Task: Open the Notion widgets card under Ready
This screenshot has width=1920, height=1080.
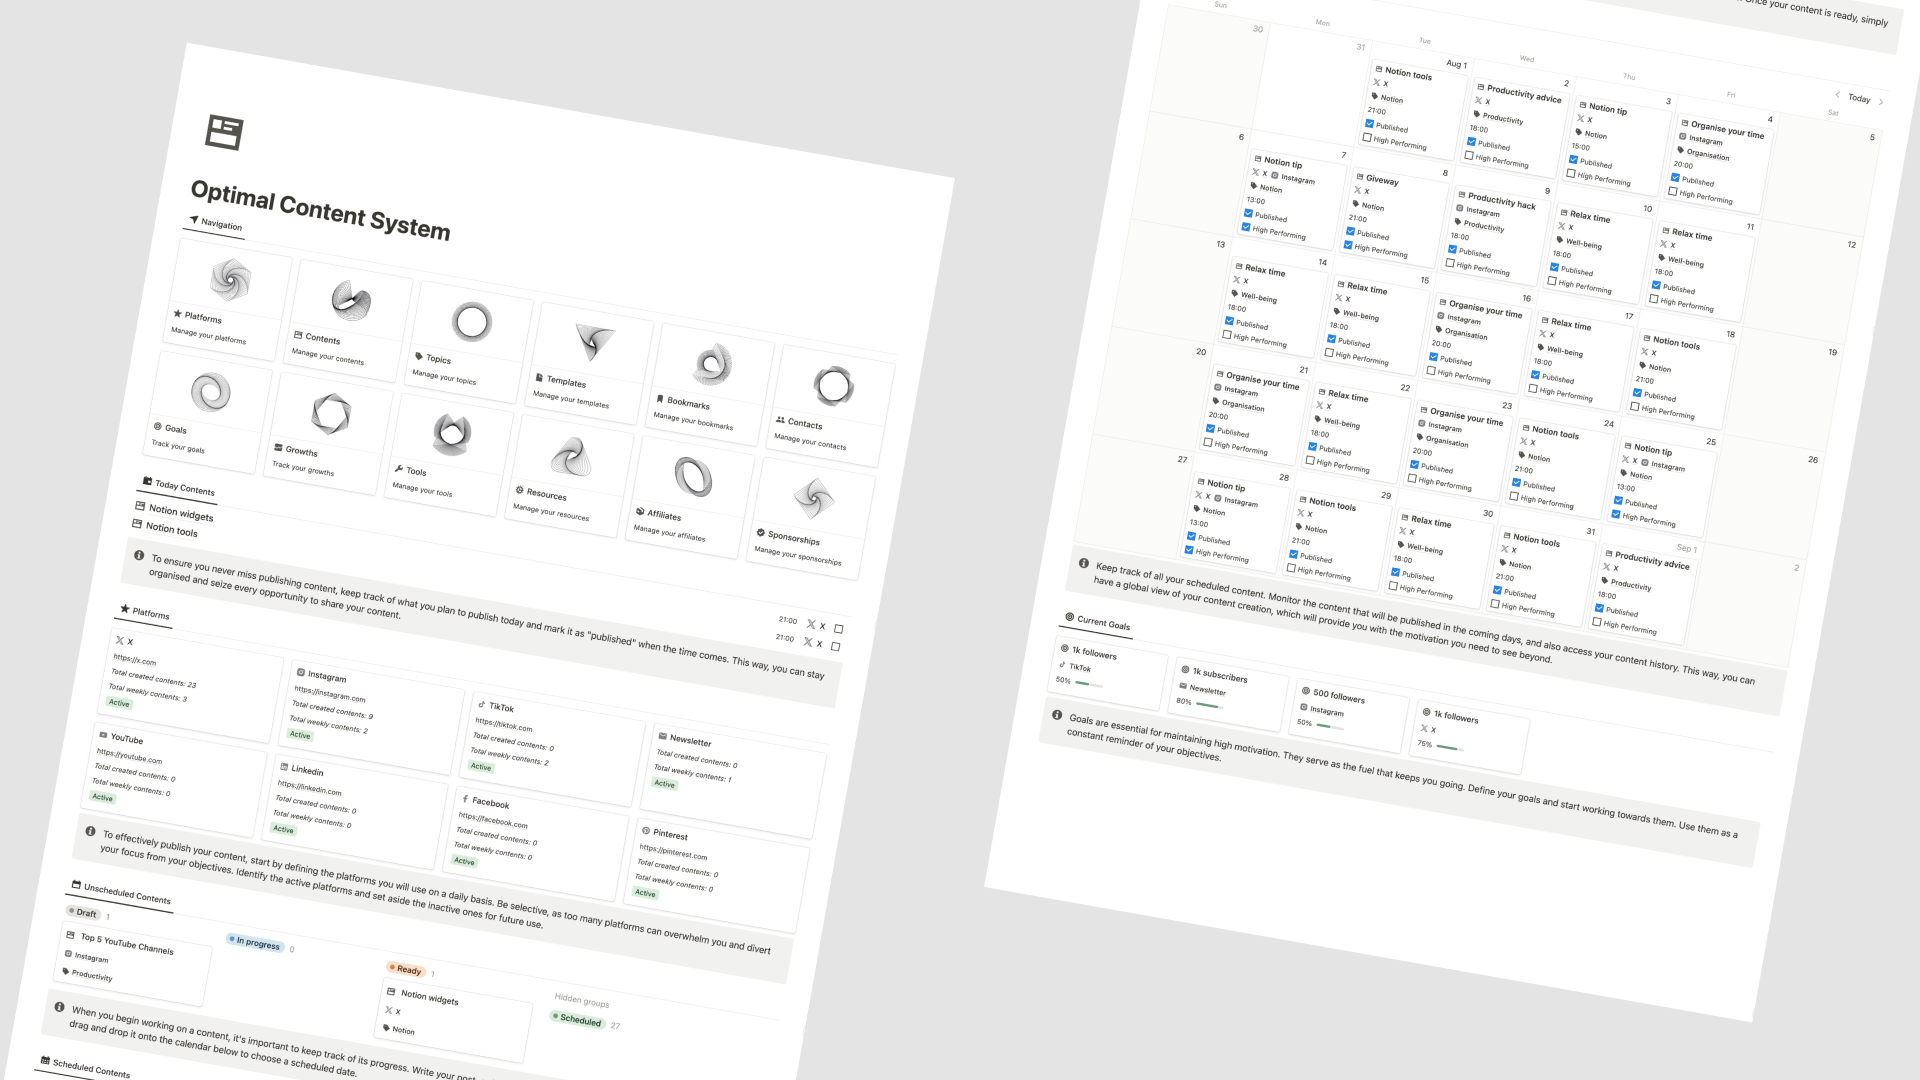Action: coord(455,1019)
